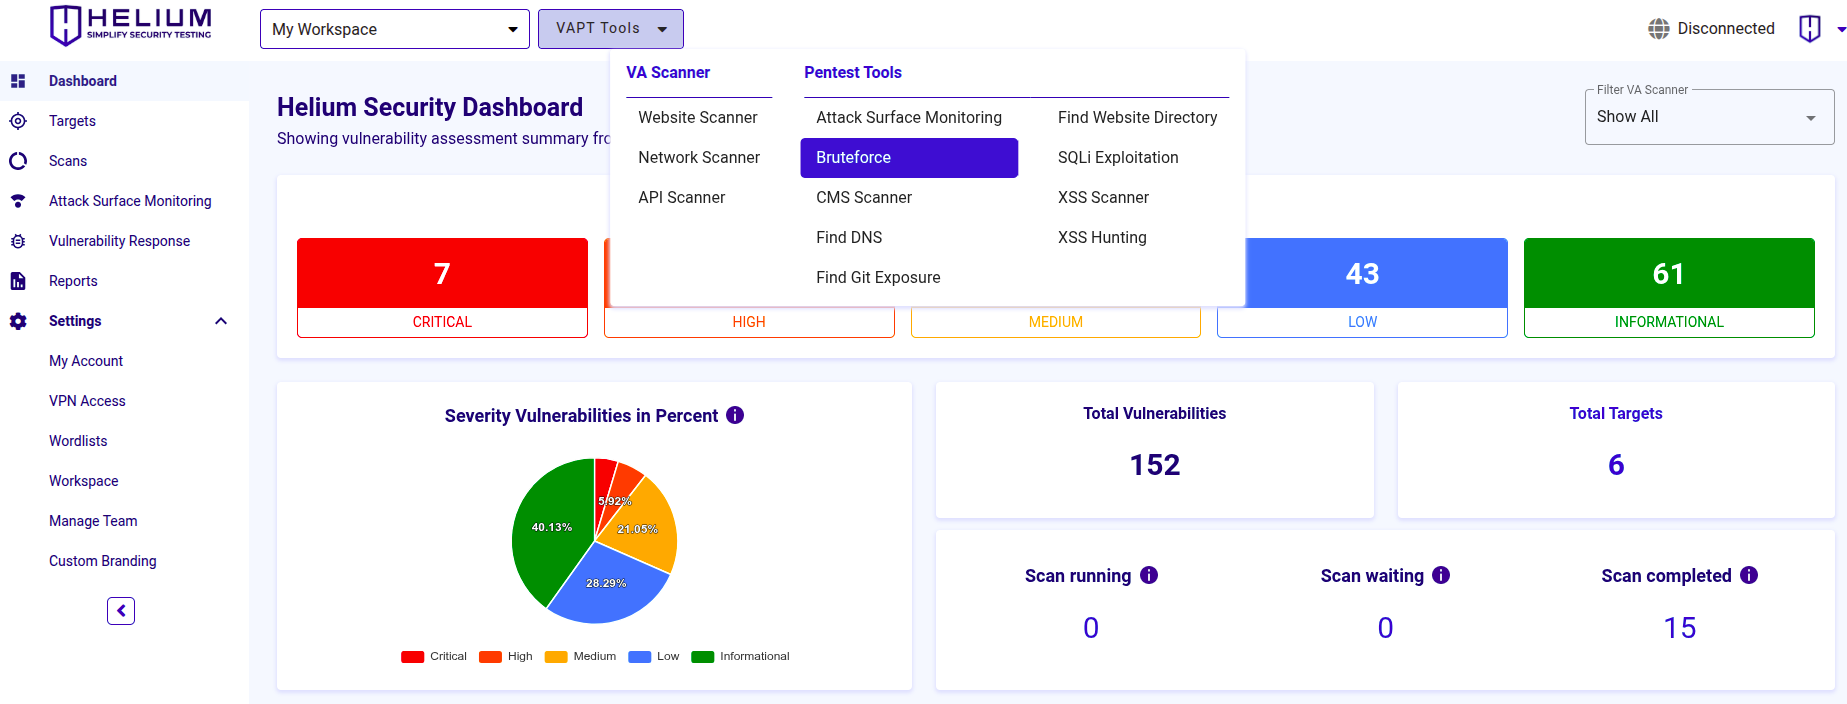Click the blue Low slice of pie chart

(x=606, y=590)
